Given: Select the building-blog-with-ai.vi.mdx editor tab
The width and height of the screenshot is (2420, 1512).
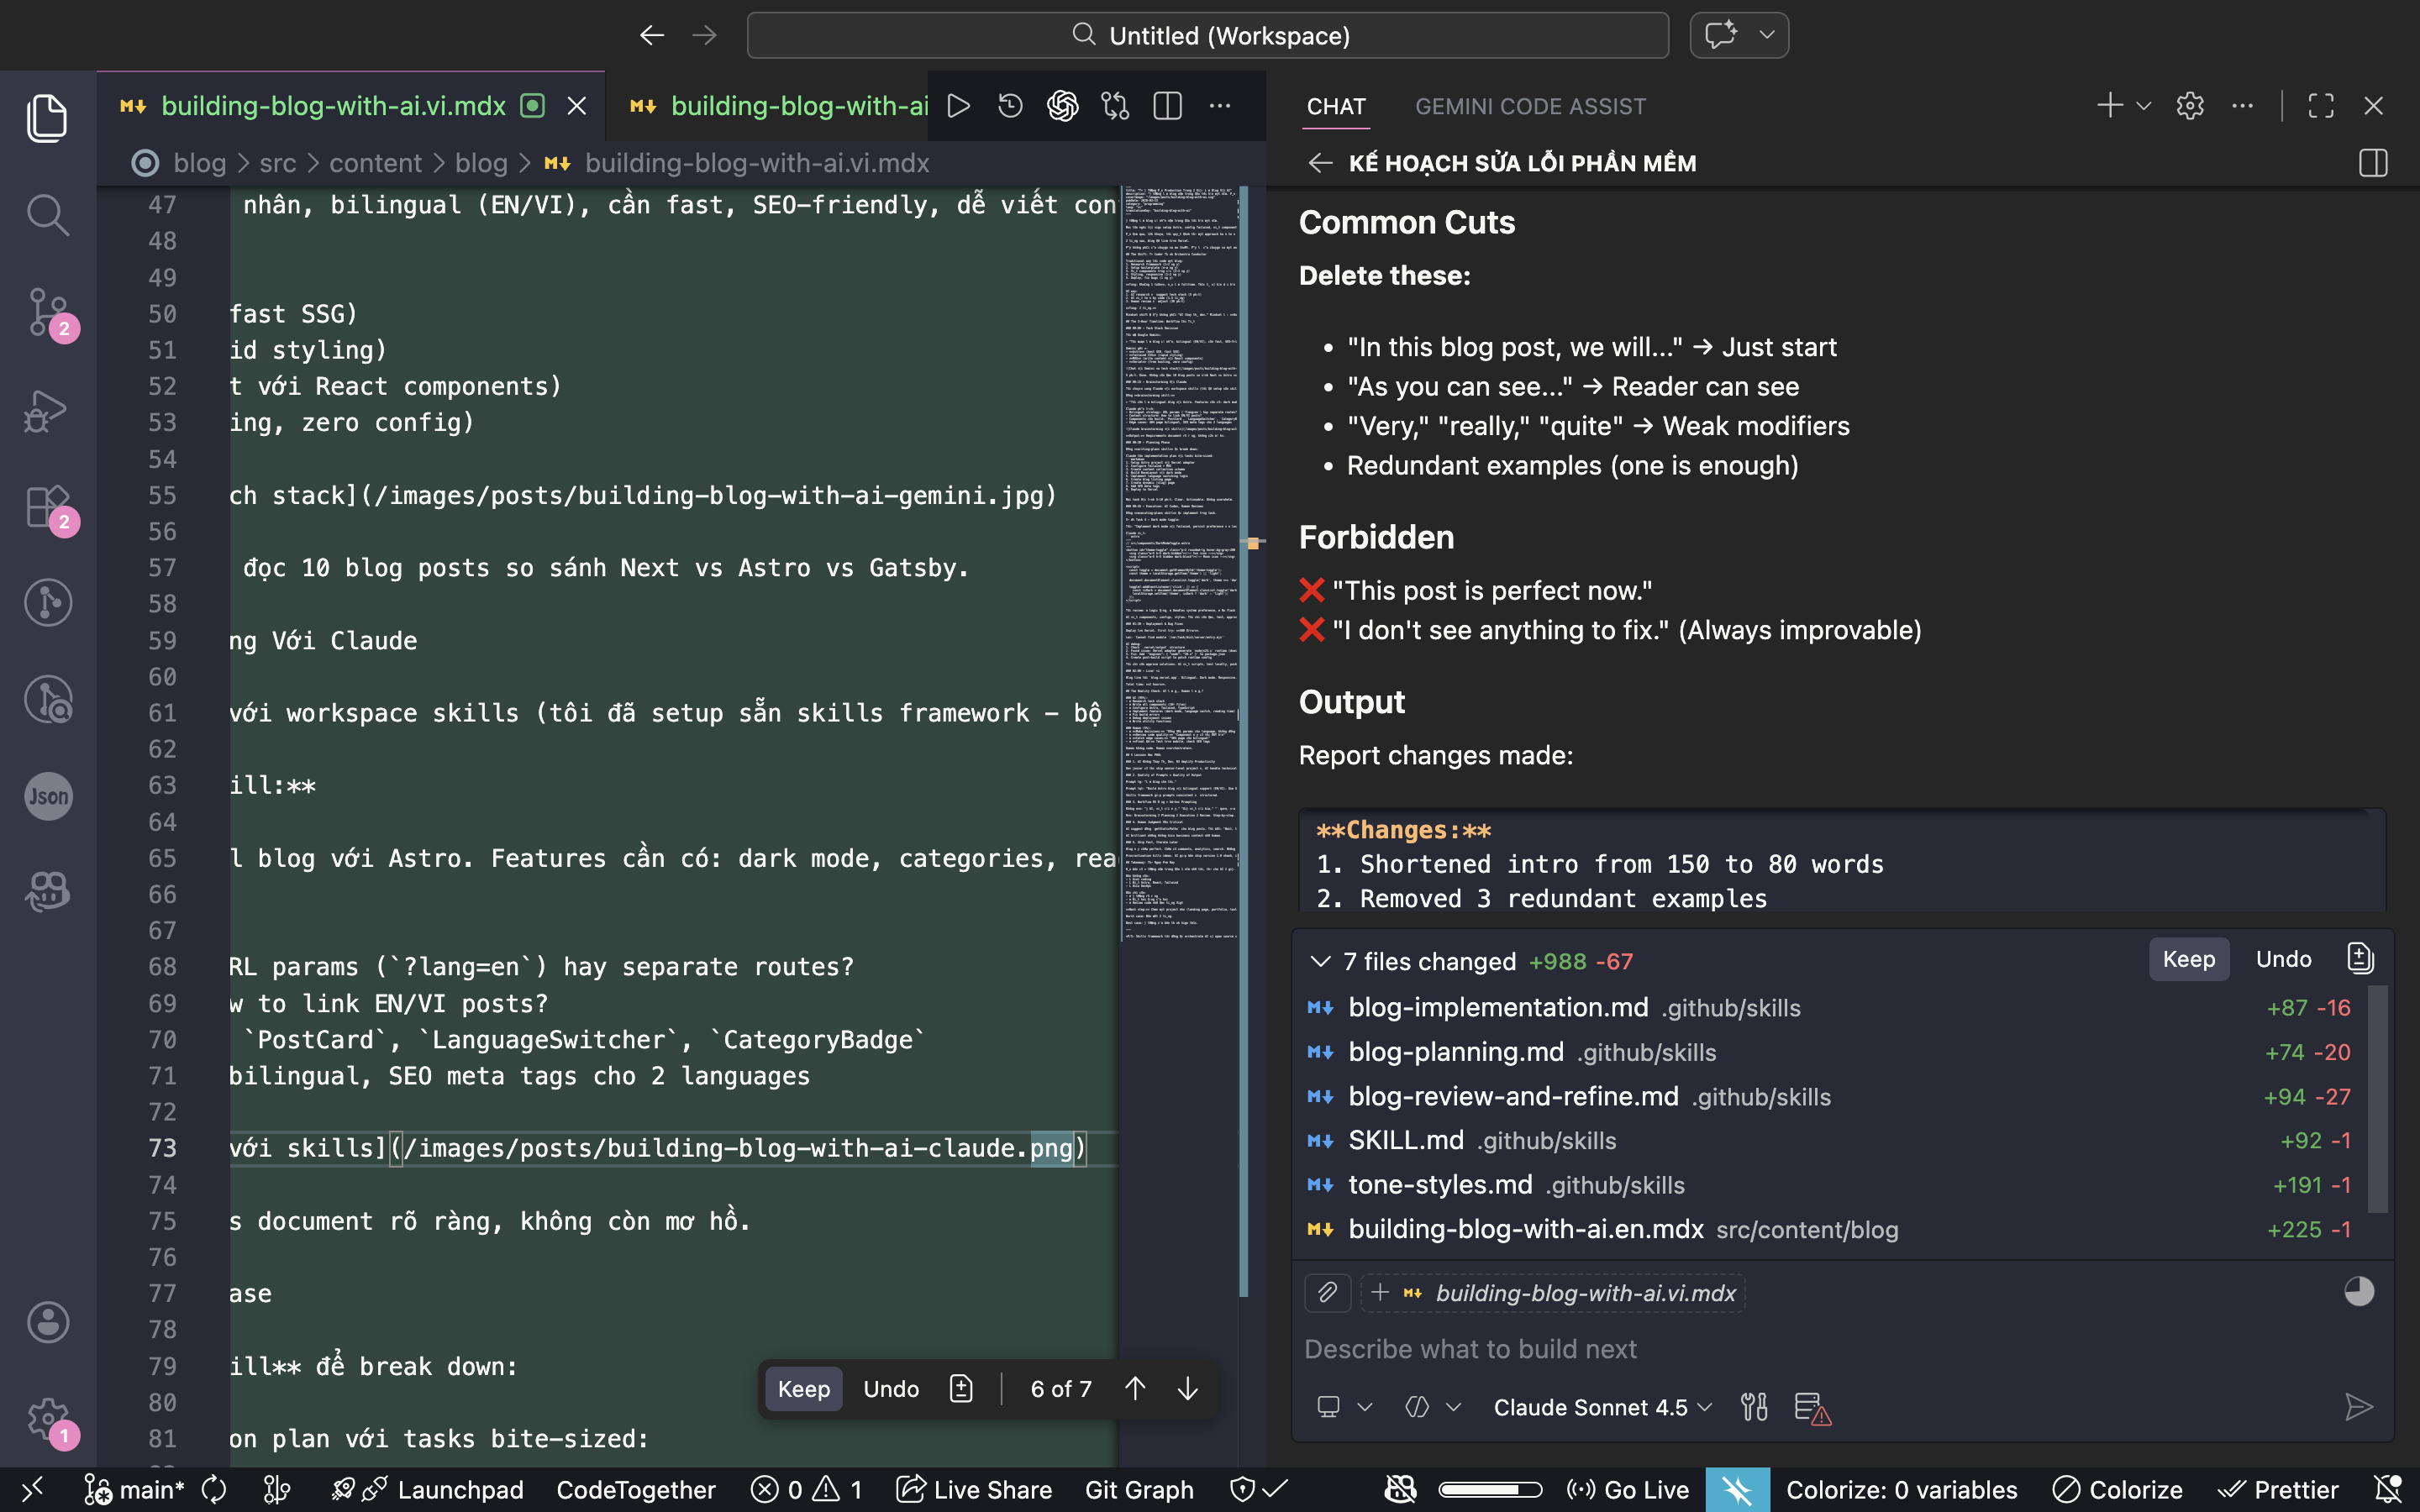Looking at the screenshot, I should pyautogui.click(x=333, y=106).
